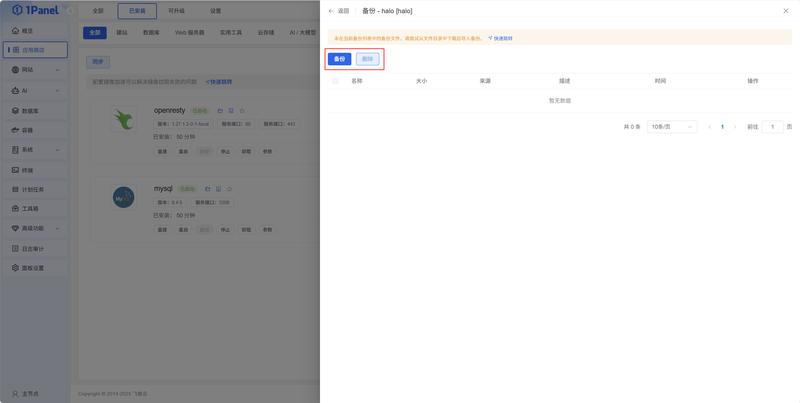Click the blue 备份 backup button

(x=339, y=59)
